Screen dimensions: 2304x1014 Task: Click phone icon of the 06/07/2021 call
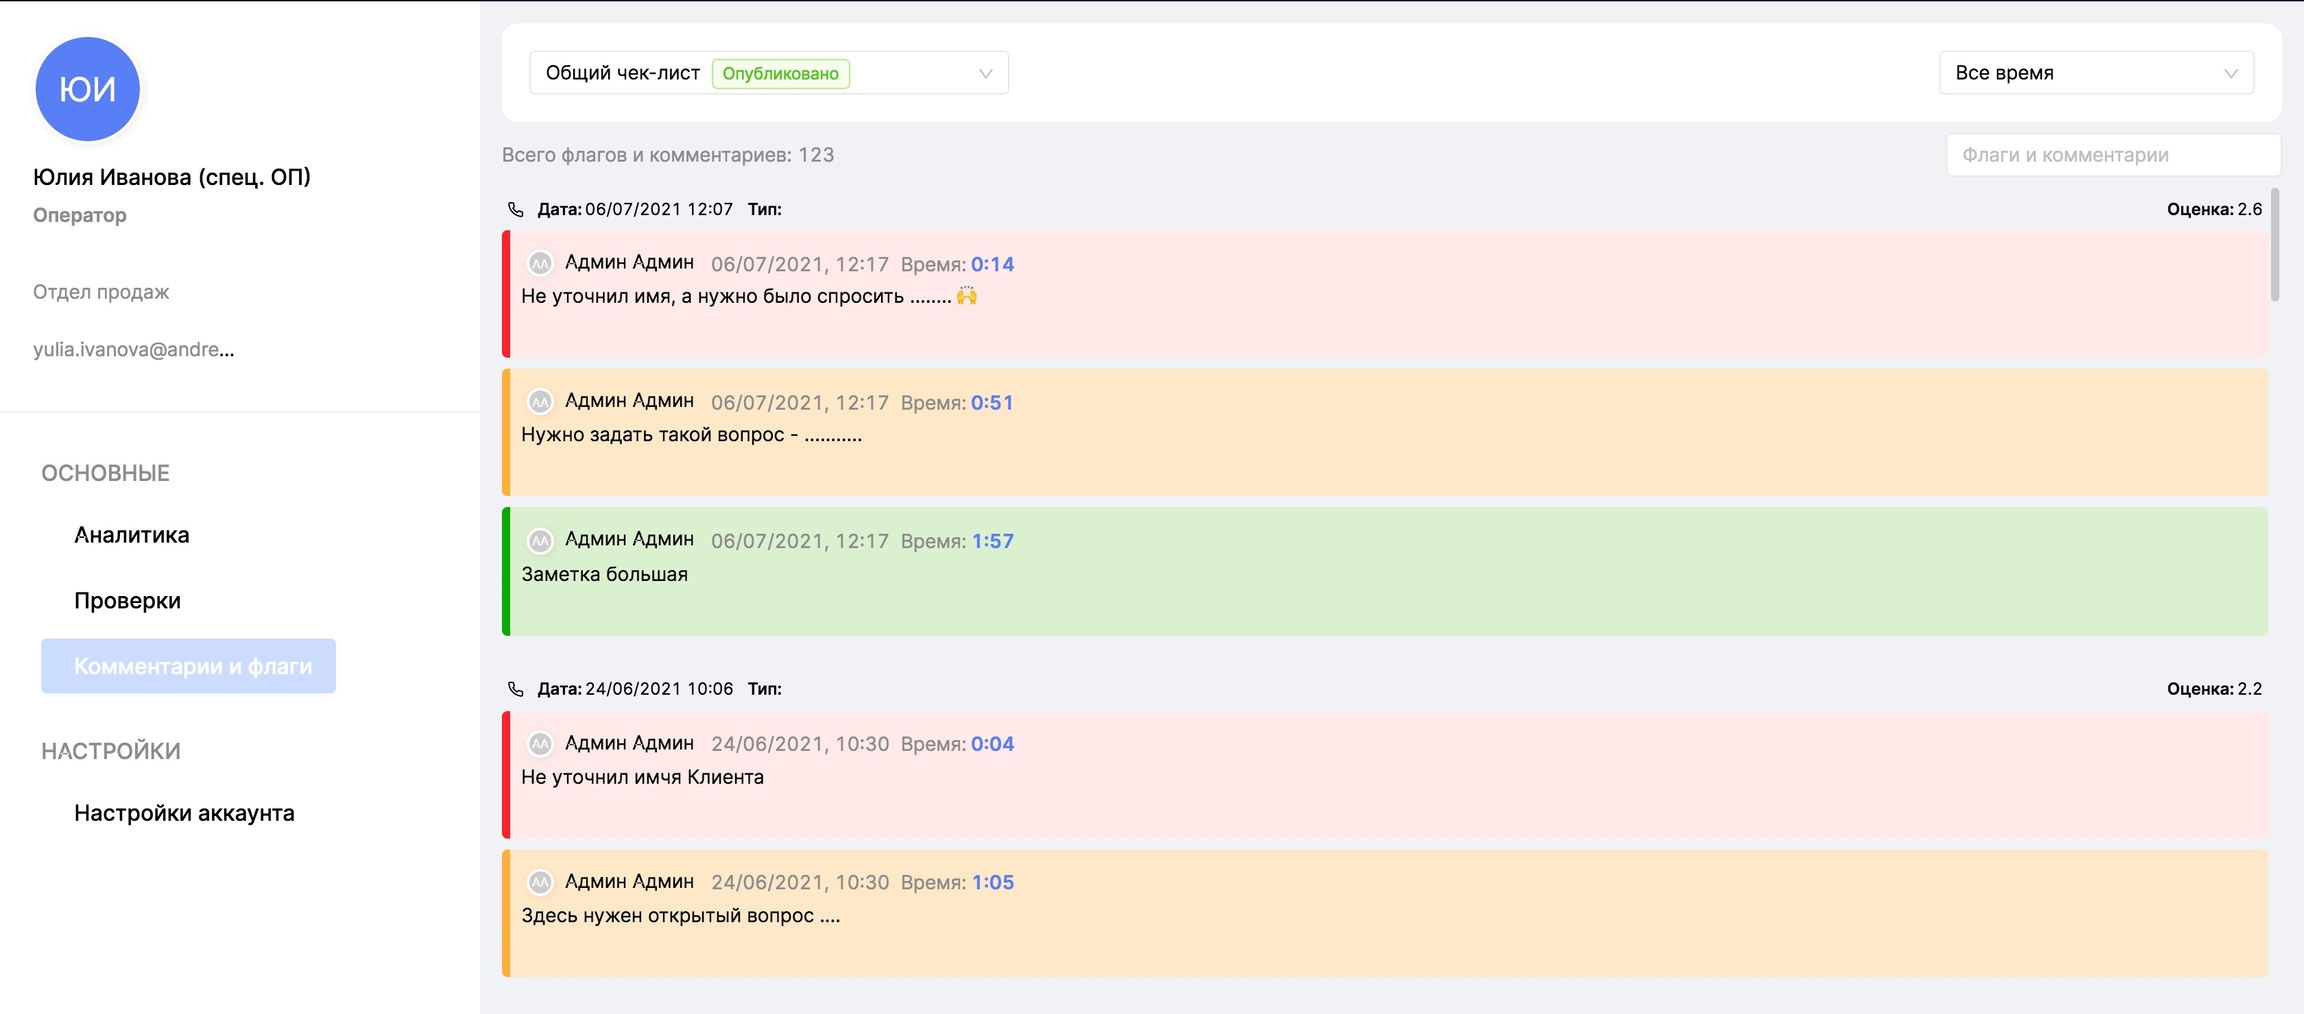pos(516,210)
